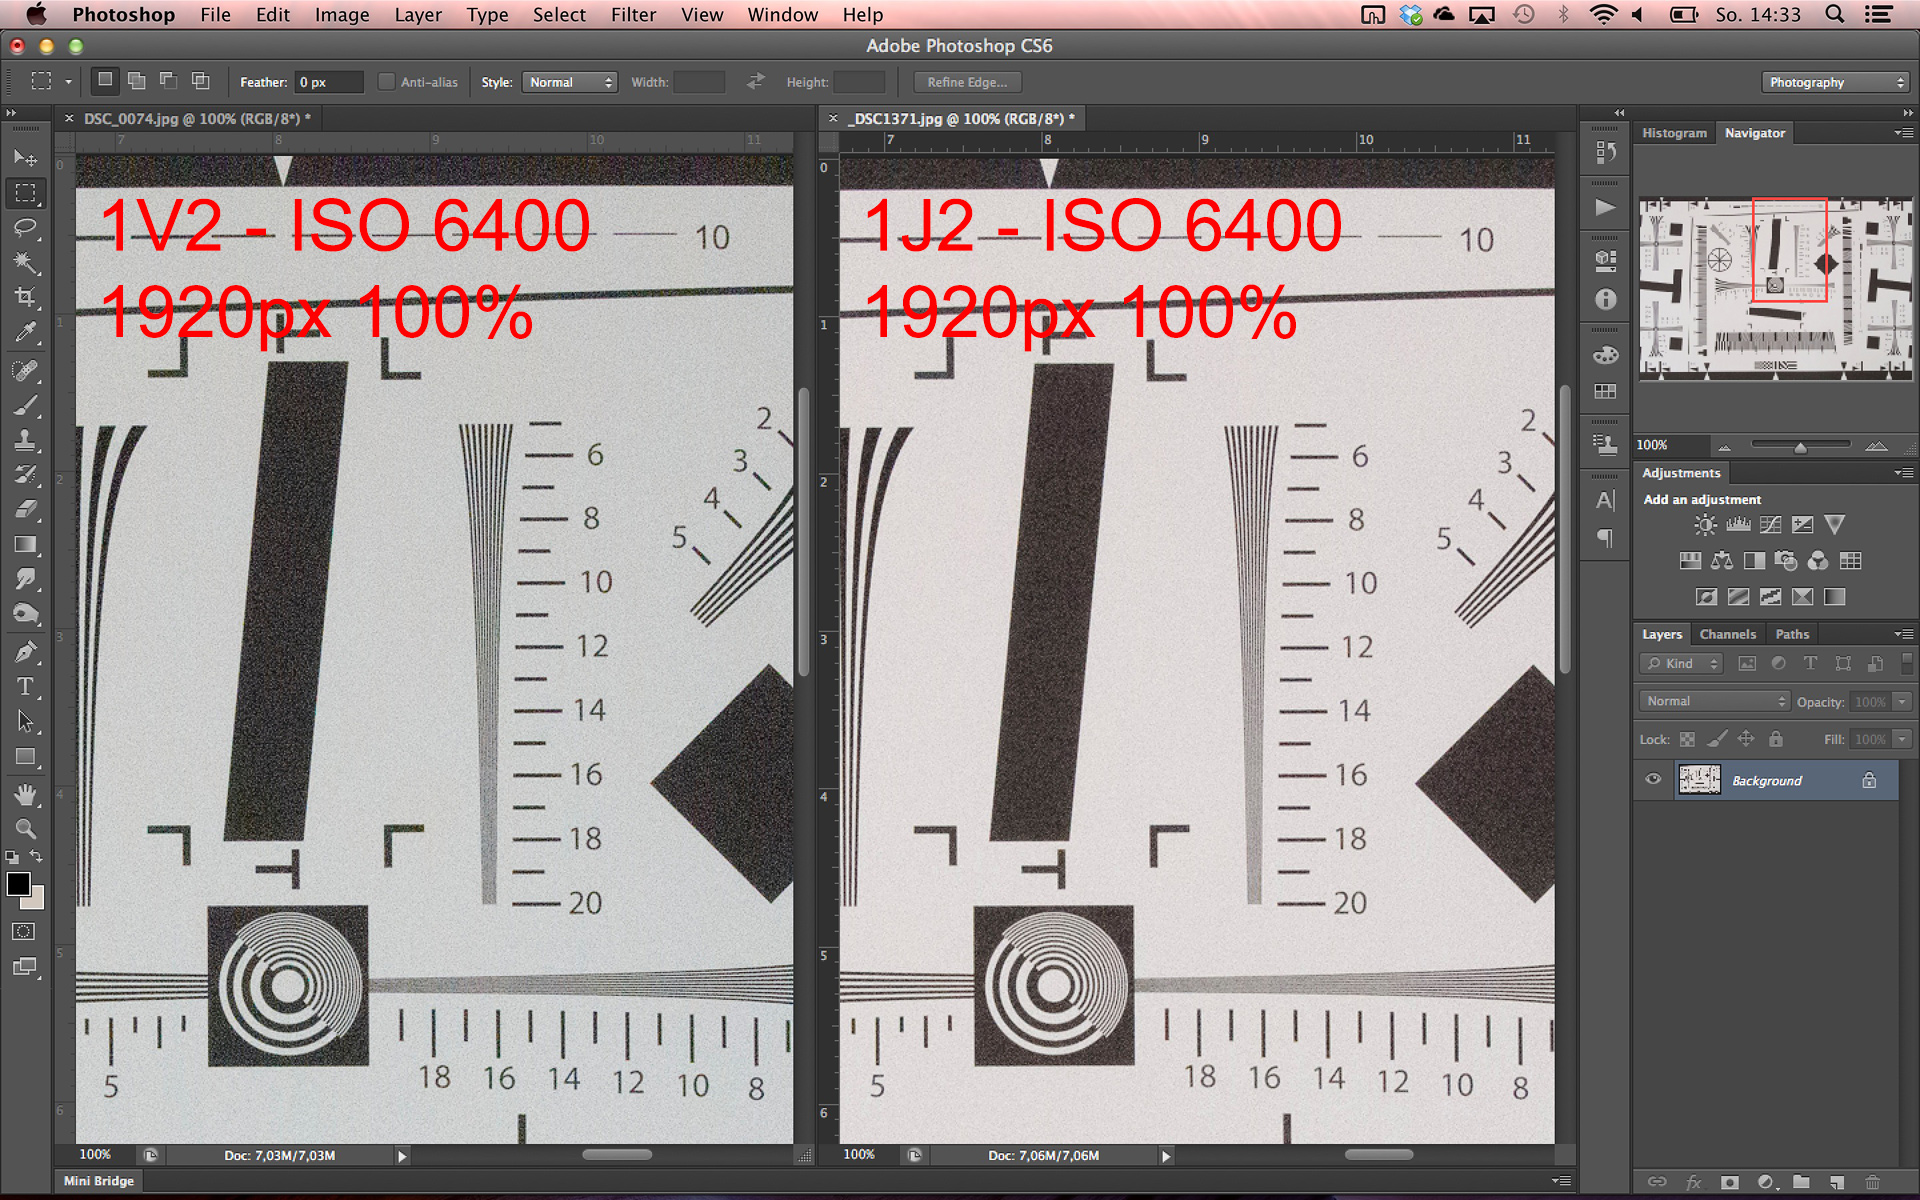
Task: Select the Lasso tool
Action: 25,228
